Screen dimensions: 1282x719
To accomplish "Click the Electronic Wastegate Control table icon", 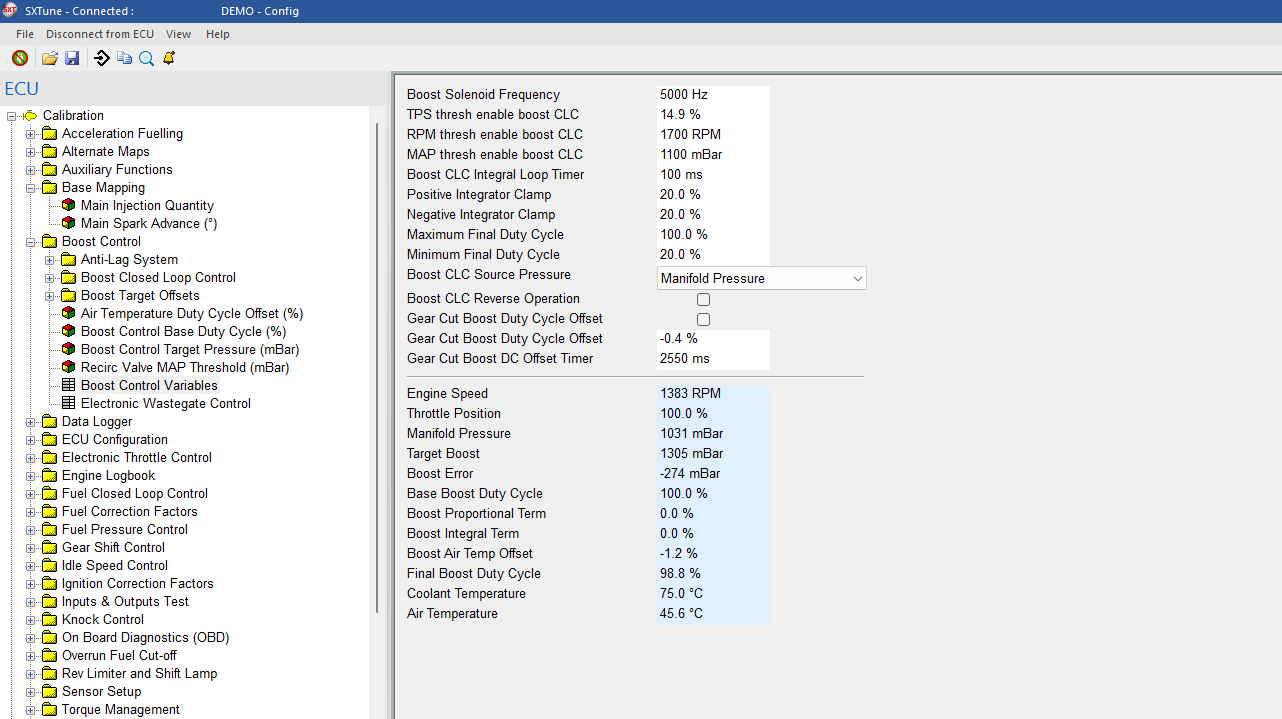I will 68,403.
